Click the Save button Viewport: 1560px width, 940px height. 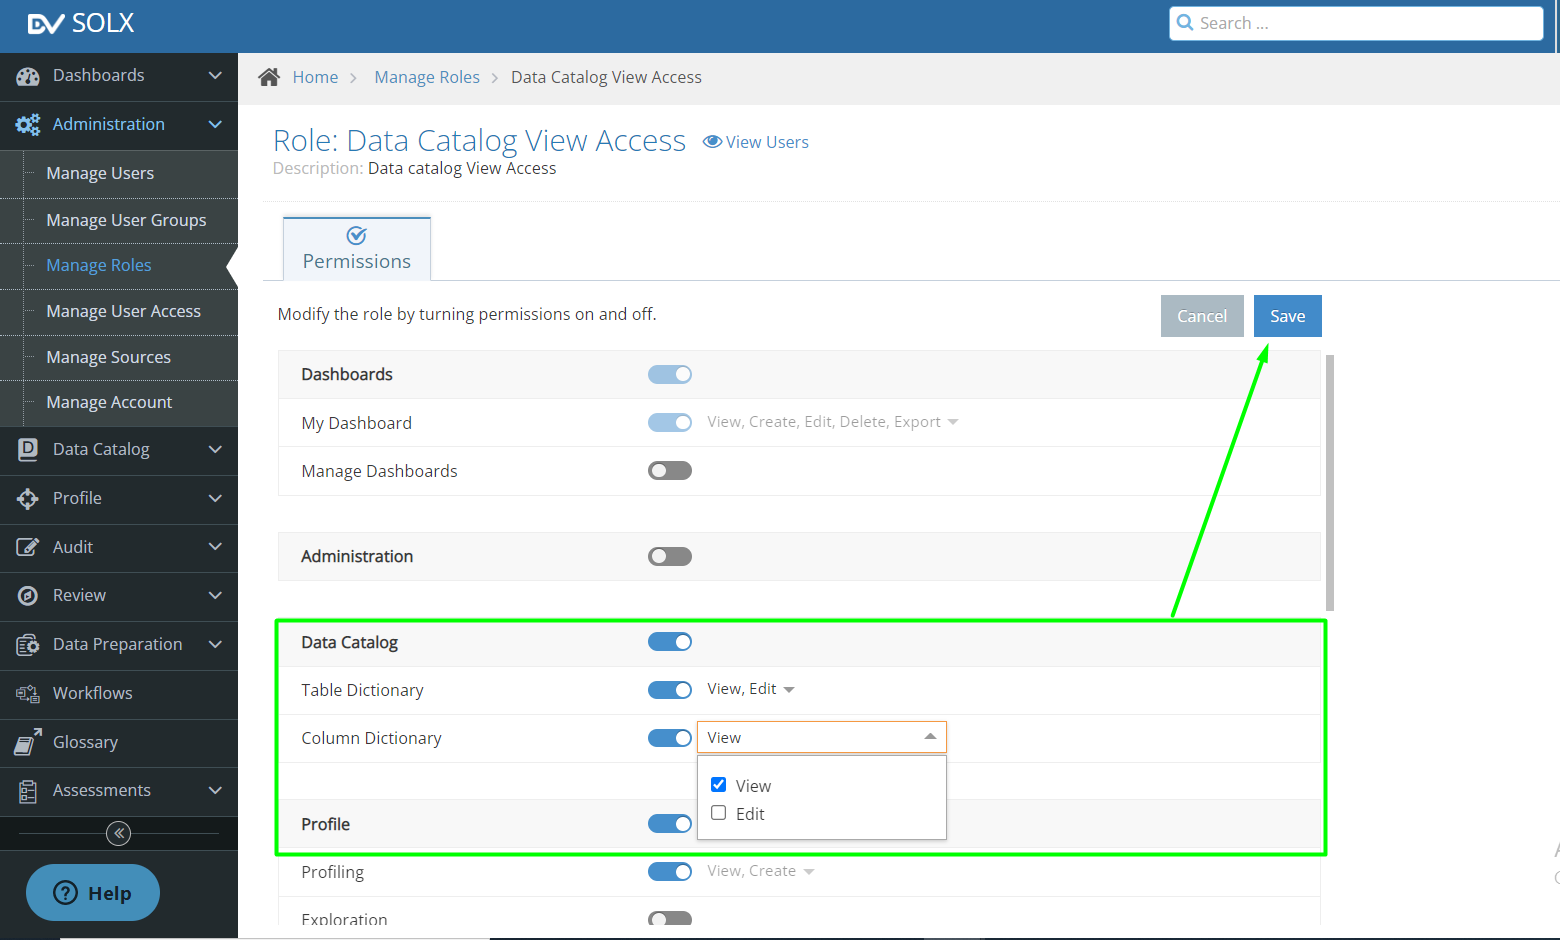(1288, 316)
